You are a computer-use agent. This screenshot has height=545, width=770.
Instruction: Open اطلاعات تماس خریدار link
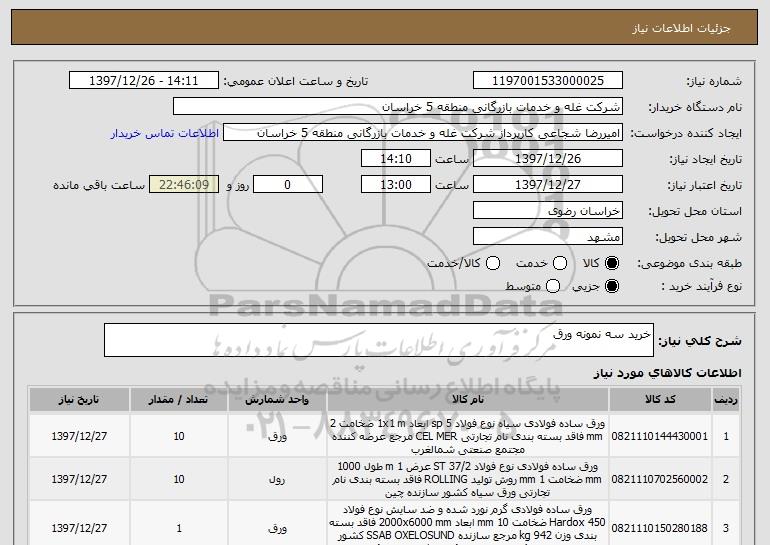(165, 133)
